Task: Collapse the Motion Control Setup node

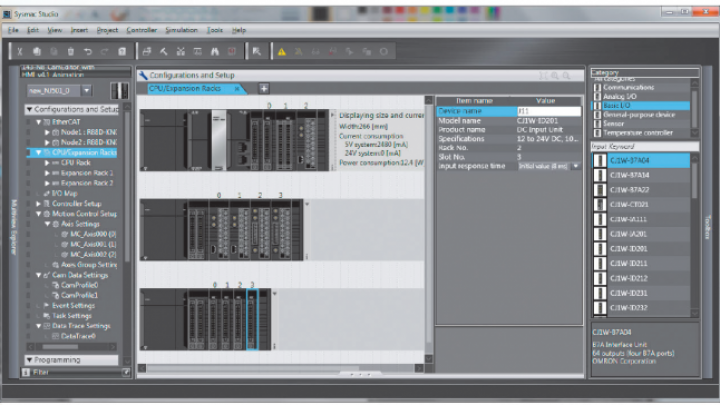Action: tap(39, 214)
